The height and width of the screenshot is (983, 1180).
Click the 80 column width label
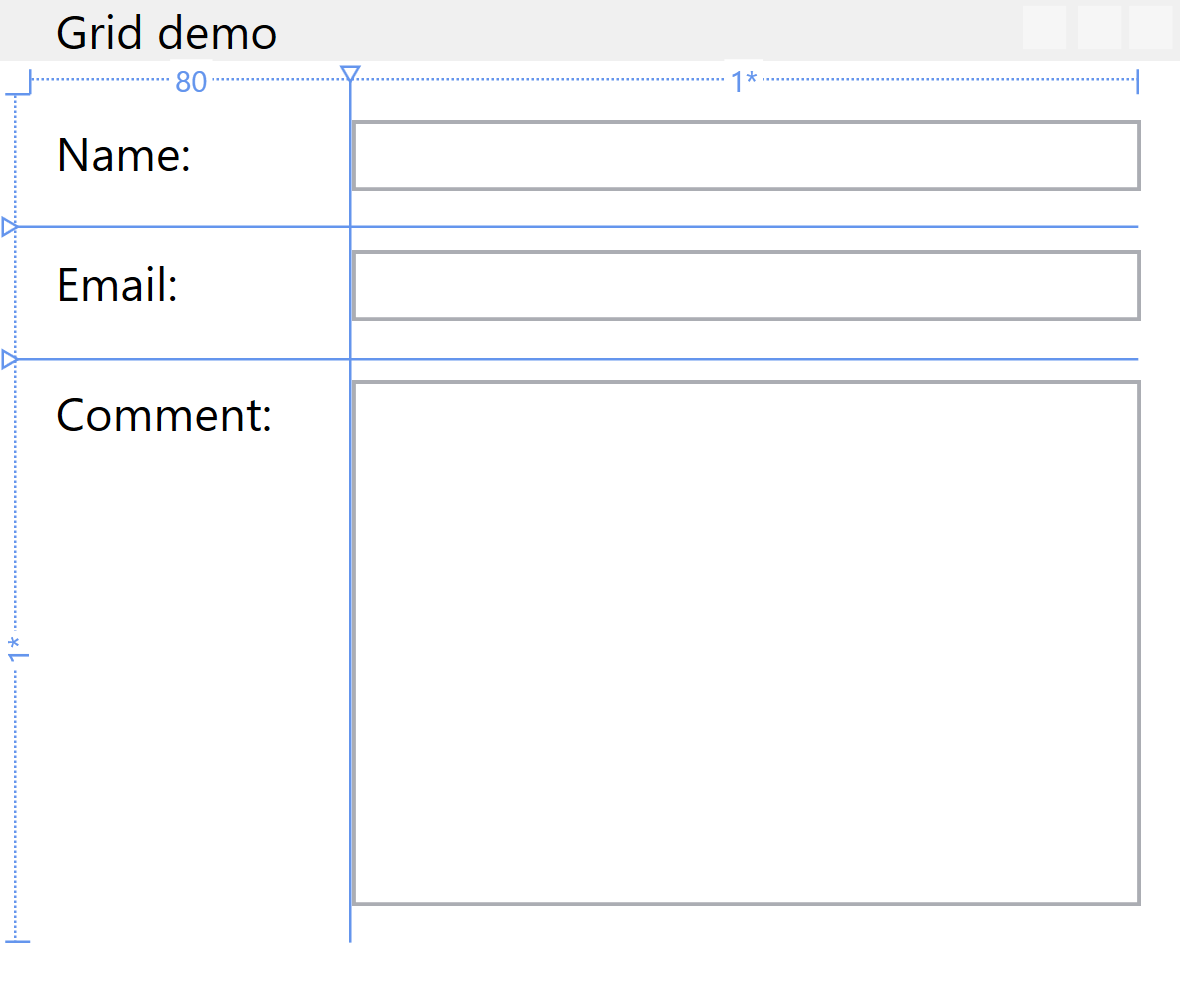pyautogui.click(x=191, y=82)
